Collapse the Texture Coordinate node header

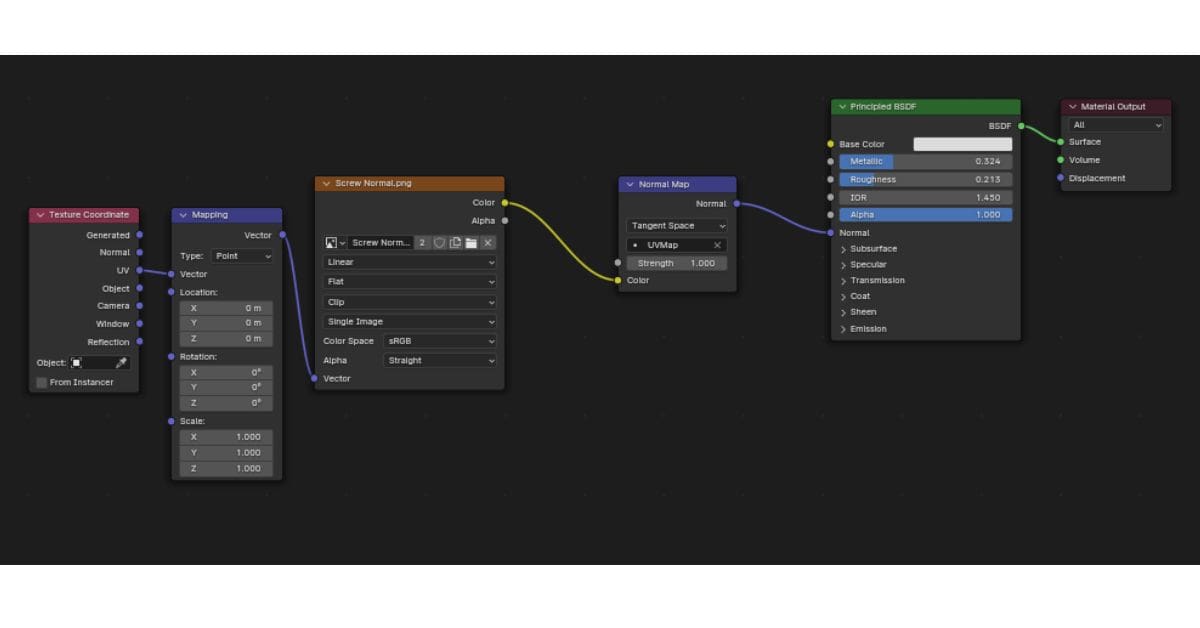pos(39,214)
